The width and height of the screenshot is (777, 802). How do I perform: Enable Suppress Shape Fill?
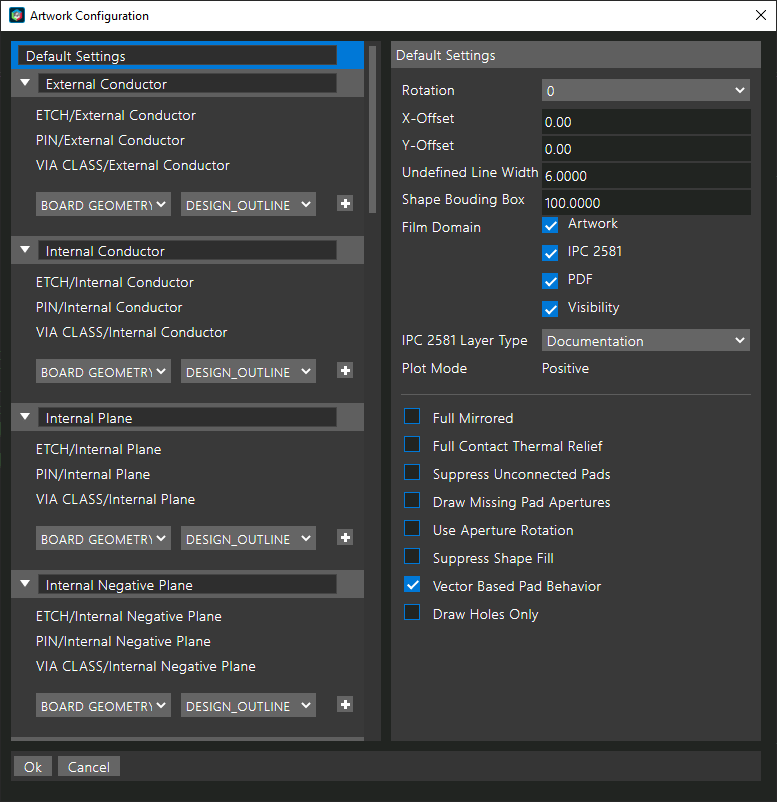click(x=412, y=556)
